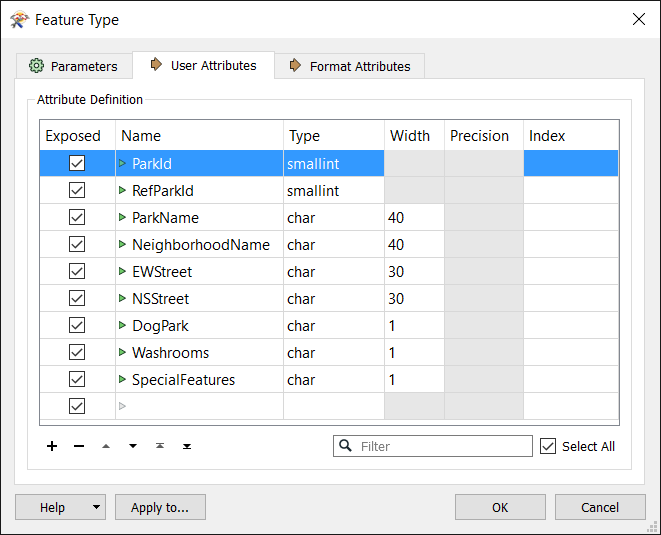
Task: Click the green arrow beside ParkName
Action: pyautogui.click(x=123, y=218)
